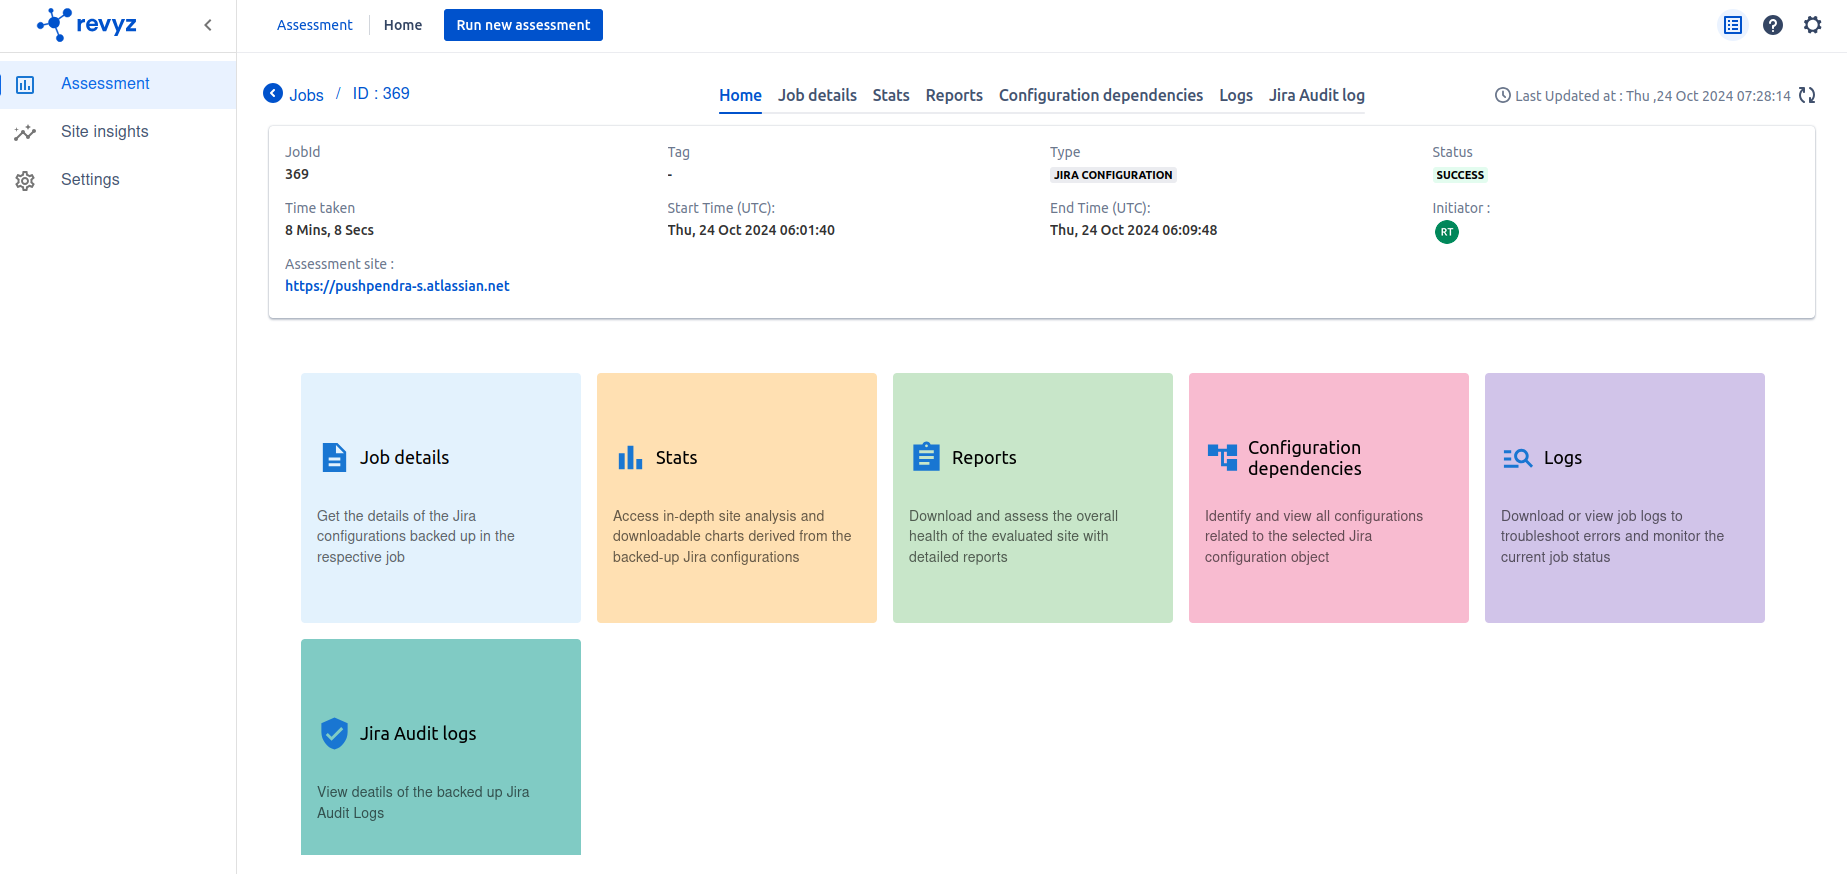Open the top-right settings gear icon

(x=1813, y=25)
